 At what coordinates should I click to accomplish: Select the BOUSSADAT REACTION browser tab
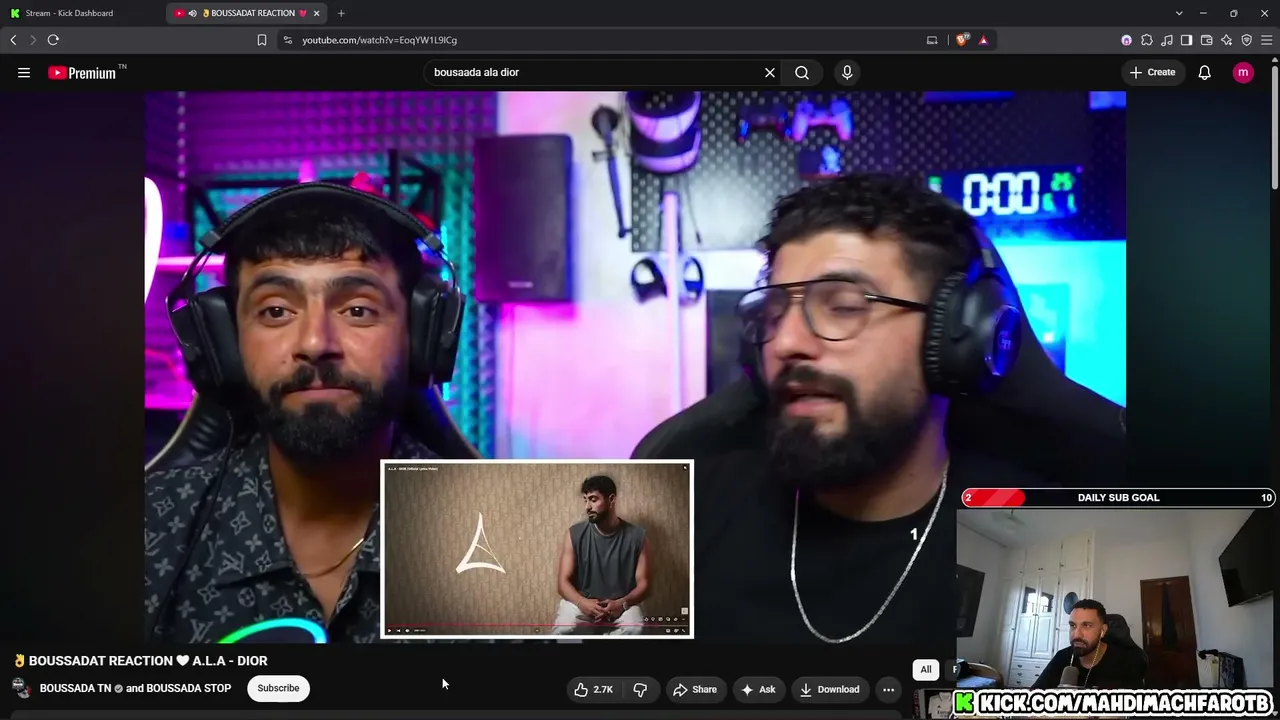[x=248, y=13]
